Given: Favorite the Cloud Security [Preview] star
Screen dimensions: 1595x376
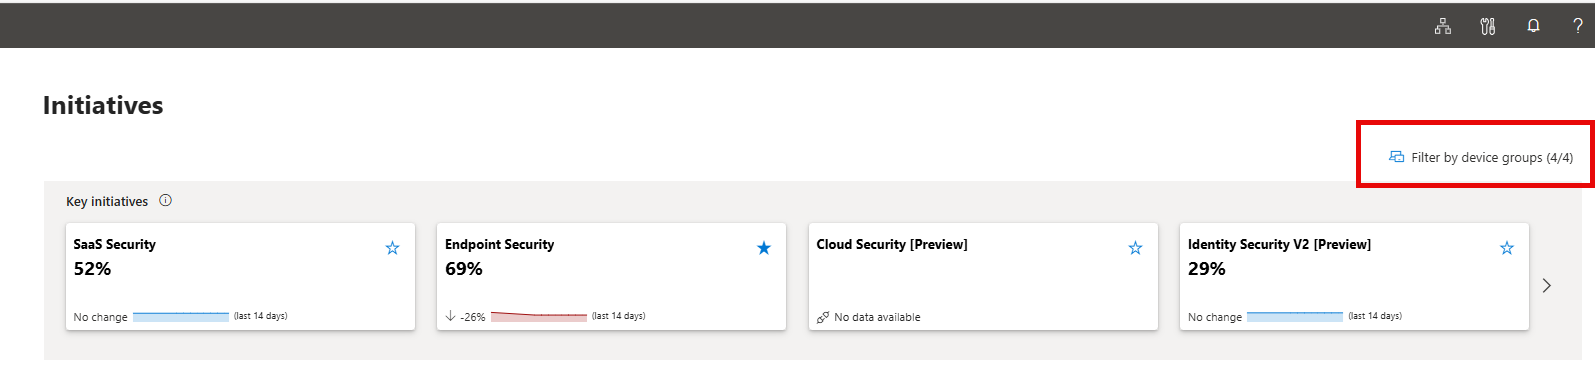Looking at the screenshot, I should pyautogui.click(x=1136, y=248).
